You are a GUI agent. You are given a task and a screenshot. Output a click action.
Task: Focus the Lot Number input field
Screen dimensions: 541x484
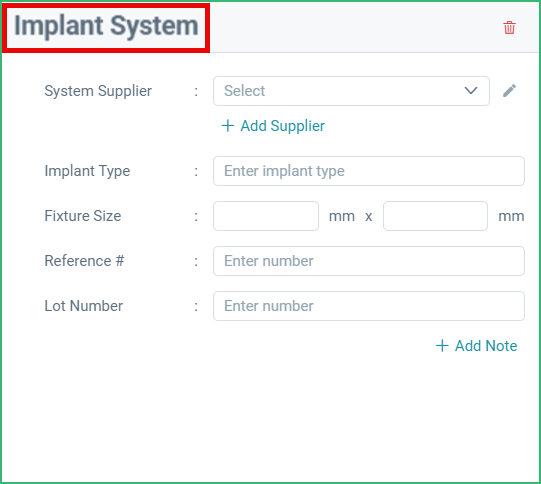click(369, 306)
